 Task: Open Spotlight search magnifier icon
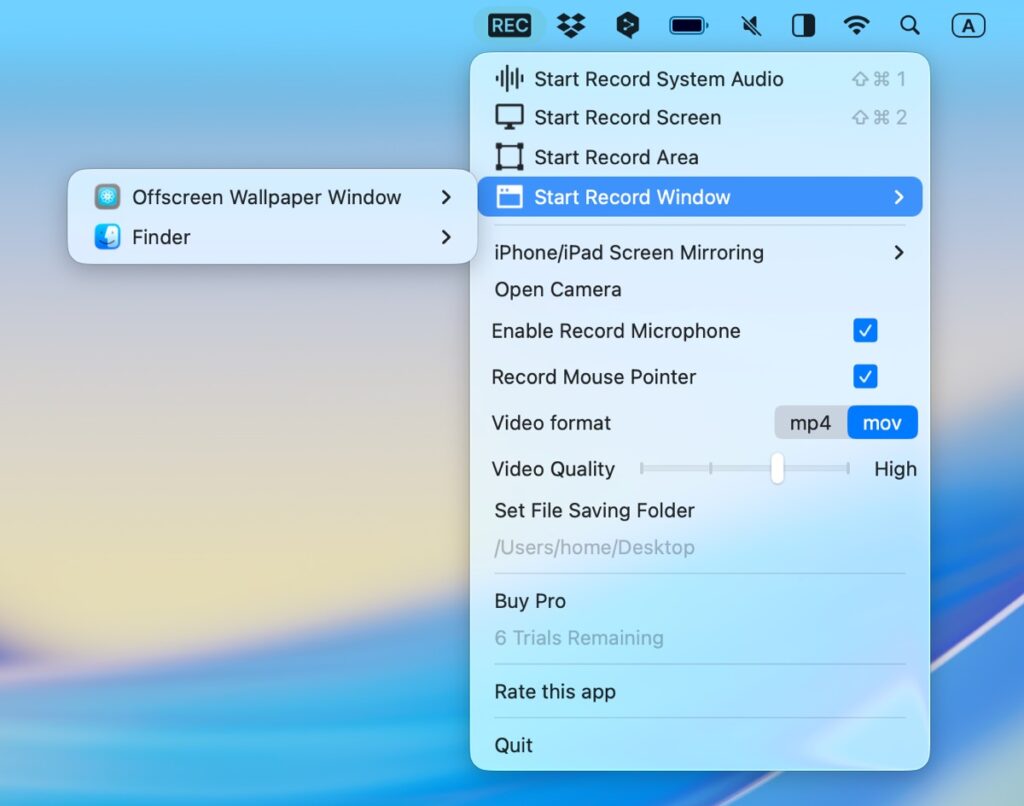coord(909,26)
